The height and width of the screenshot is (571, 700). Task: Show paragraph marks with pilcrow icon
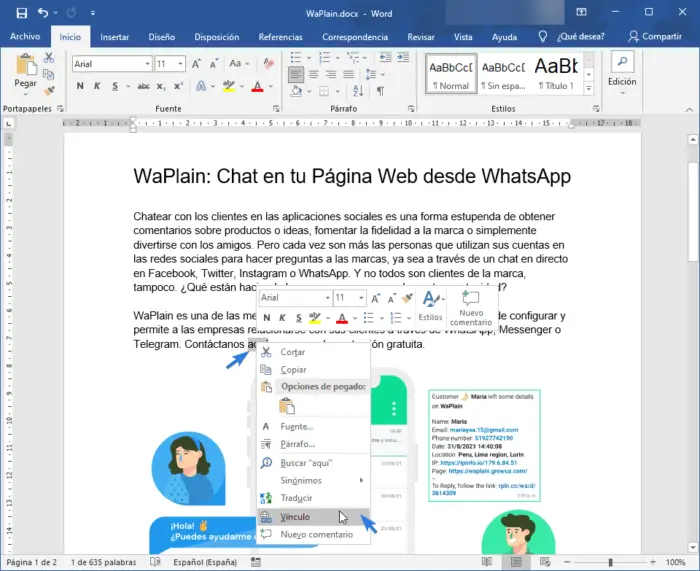[380, 91]
